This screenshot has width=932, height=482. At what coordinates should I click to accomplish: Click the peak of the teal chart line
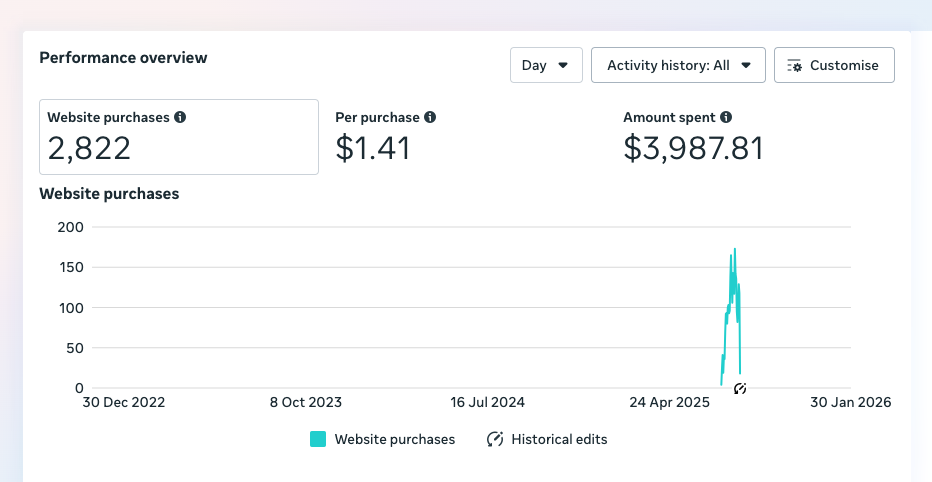(x=735, y=250)
